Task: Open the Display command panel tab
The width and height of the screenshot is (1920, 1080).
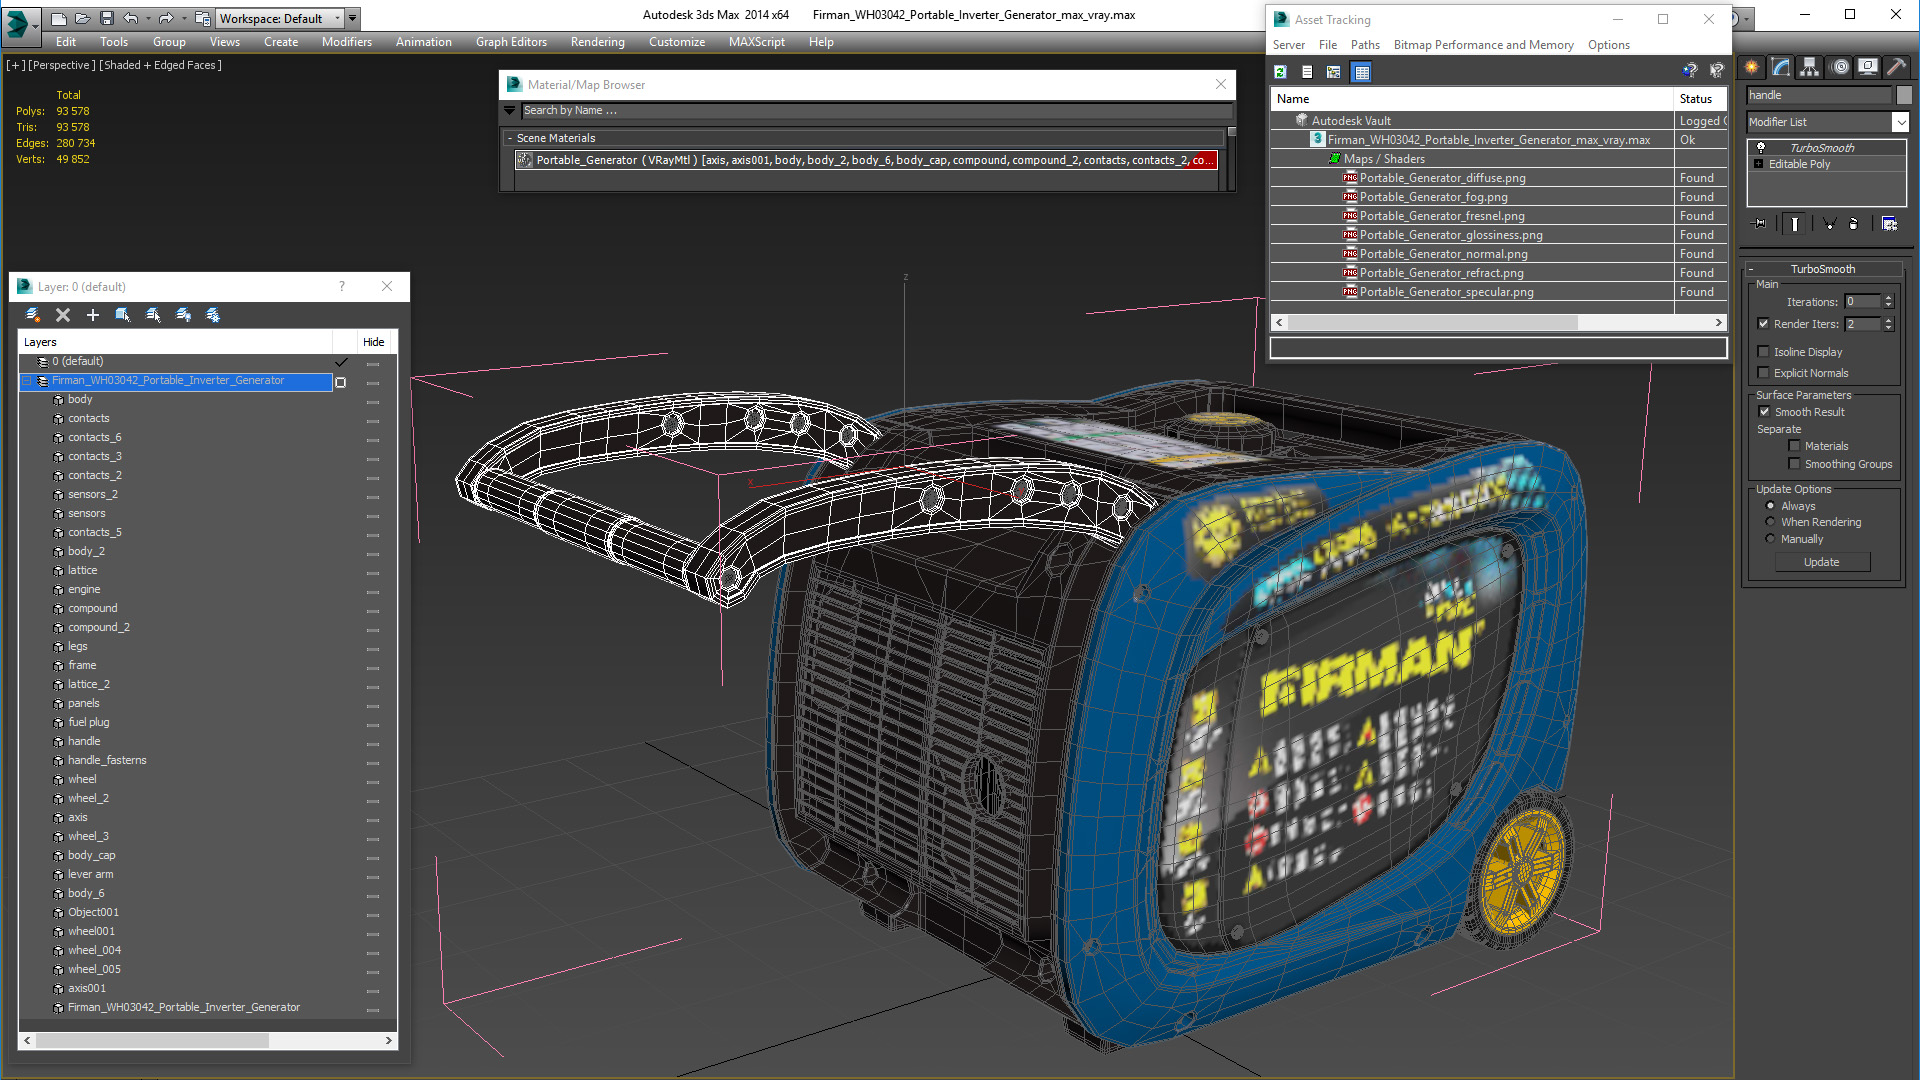Action: [x=1868, y=67]
